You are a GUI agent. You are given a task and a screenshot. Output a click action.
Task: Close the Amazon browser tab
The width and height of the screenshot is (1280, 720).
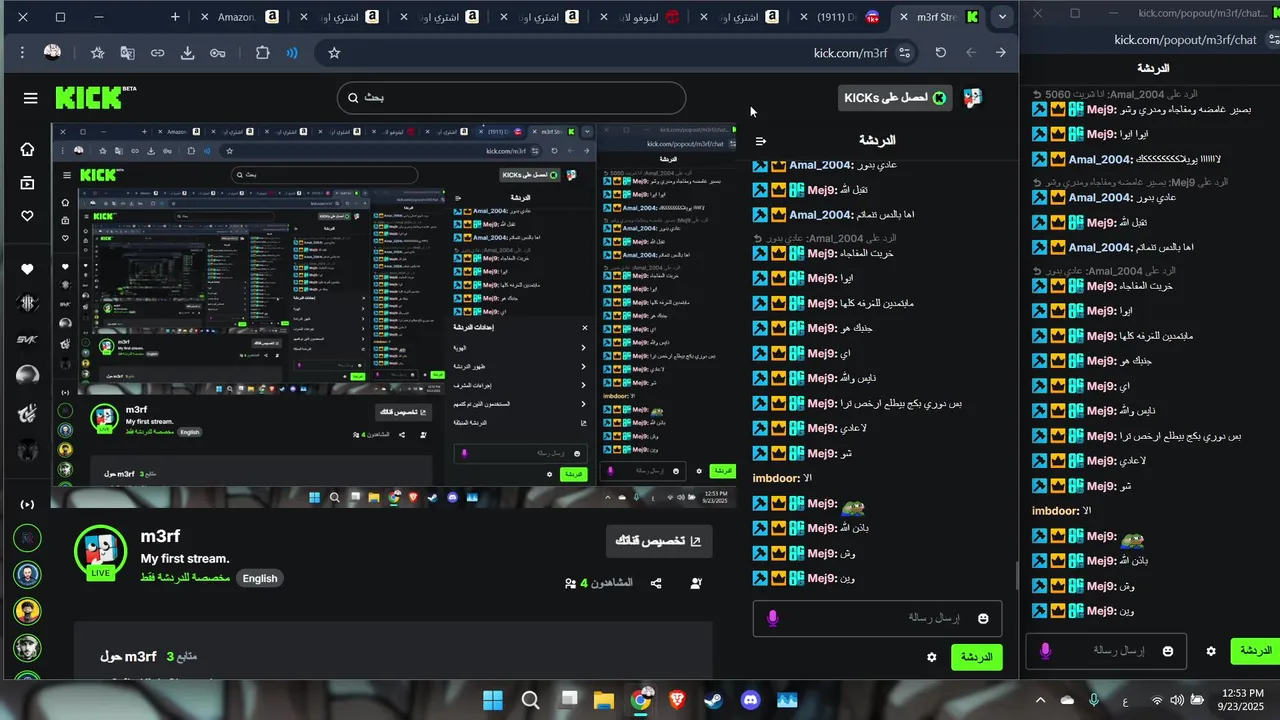[x=204, y=17]
